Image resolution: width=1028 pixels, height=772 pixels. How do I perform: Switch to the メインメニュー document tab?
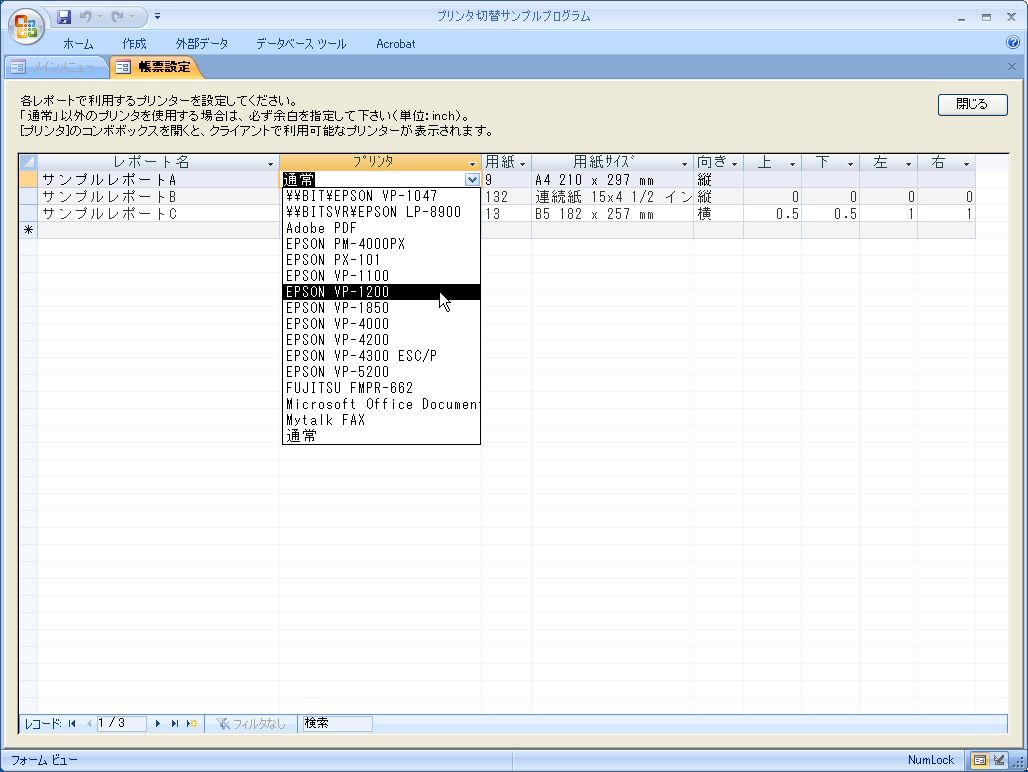(55, 67)
